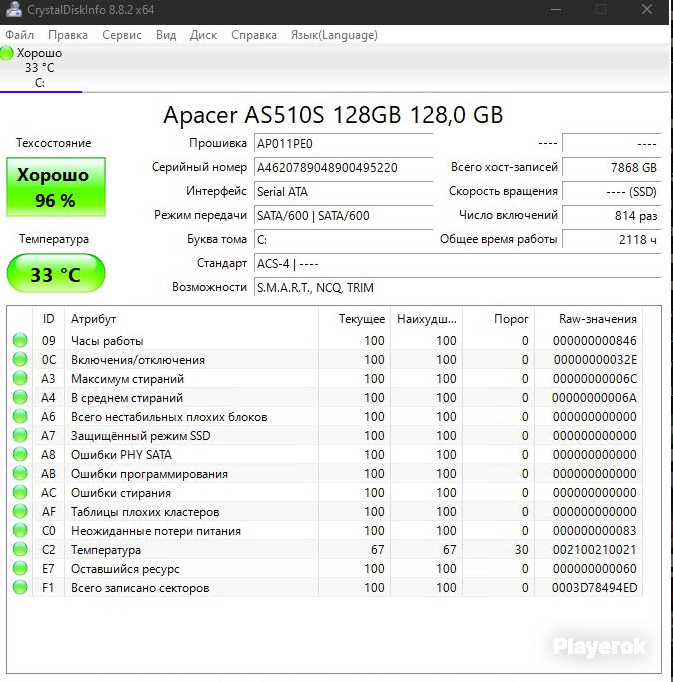This screenshot has width=673, height=682.
Task: Click the Интерфейс field Serial ATA
Action: [x=343, y=191]
